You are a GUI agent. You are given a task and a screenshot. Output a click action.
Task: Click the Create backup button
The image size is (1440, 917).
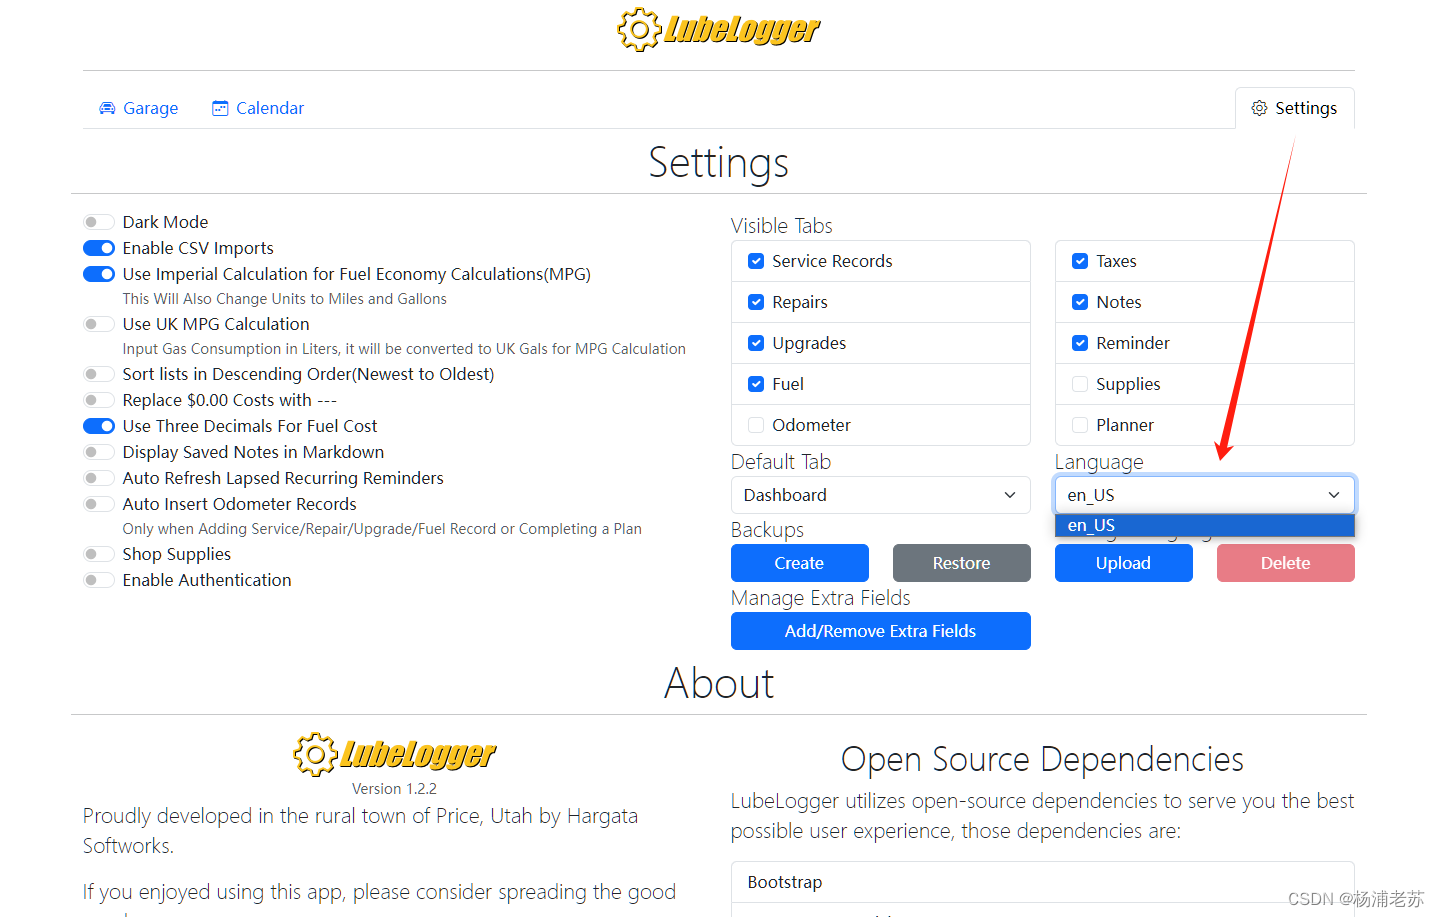pyautogui.click(x=799, y=563)
